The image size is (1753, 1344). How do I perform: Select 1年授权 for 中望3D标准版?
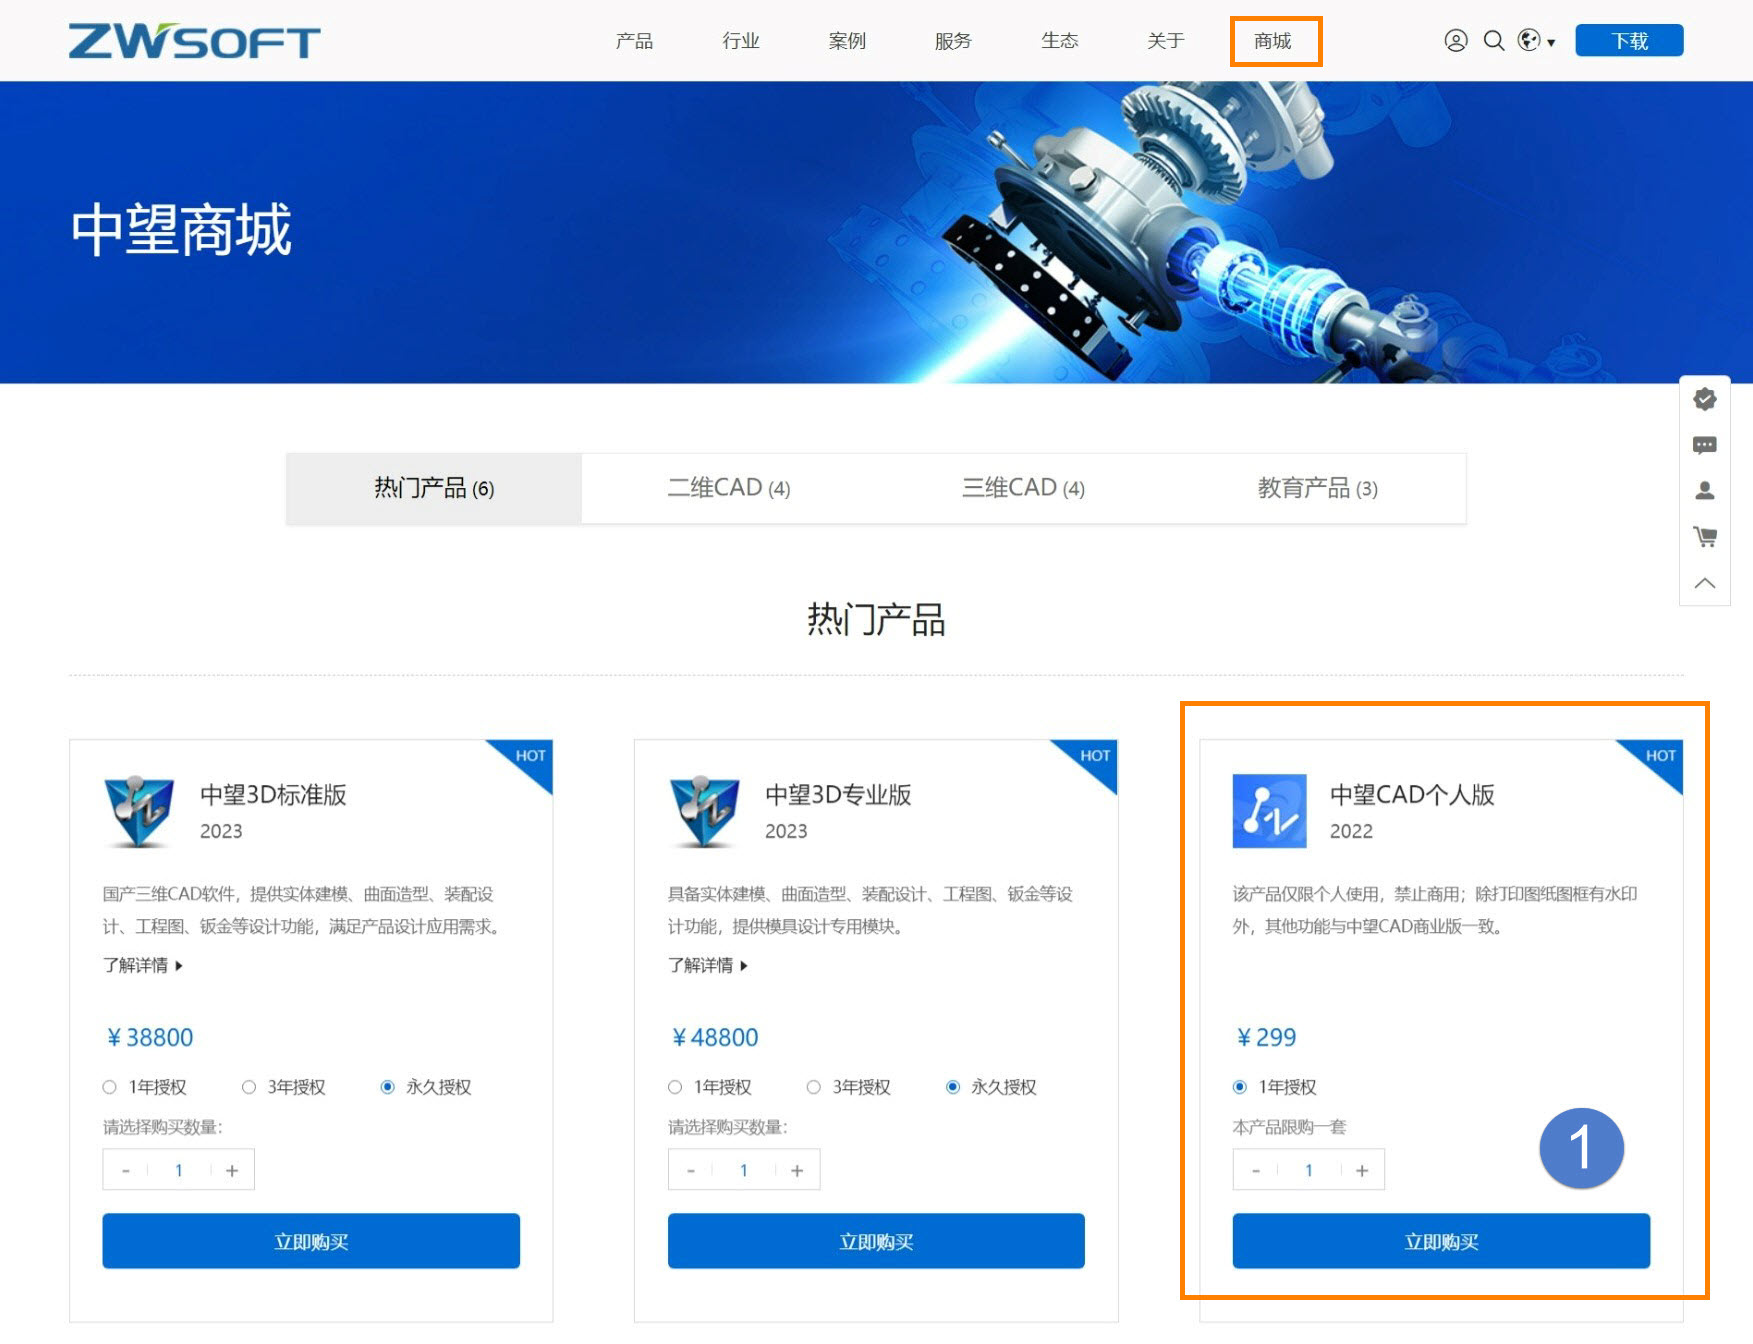(109, 1087)
